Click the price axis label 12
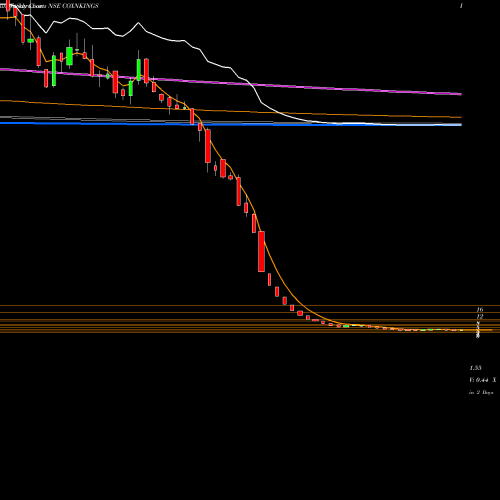 click(x=480, y=317)
